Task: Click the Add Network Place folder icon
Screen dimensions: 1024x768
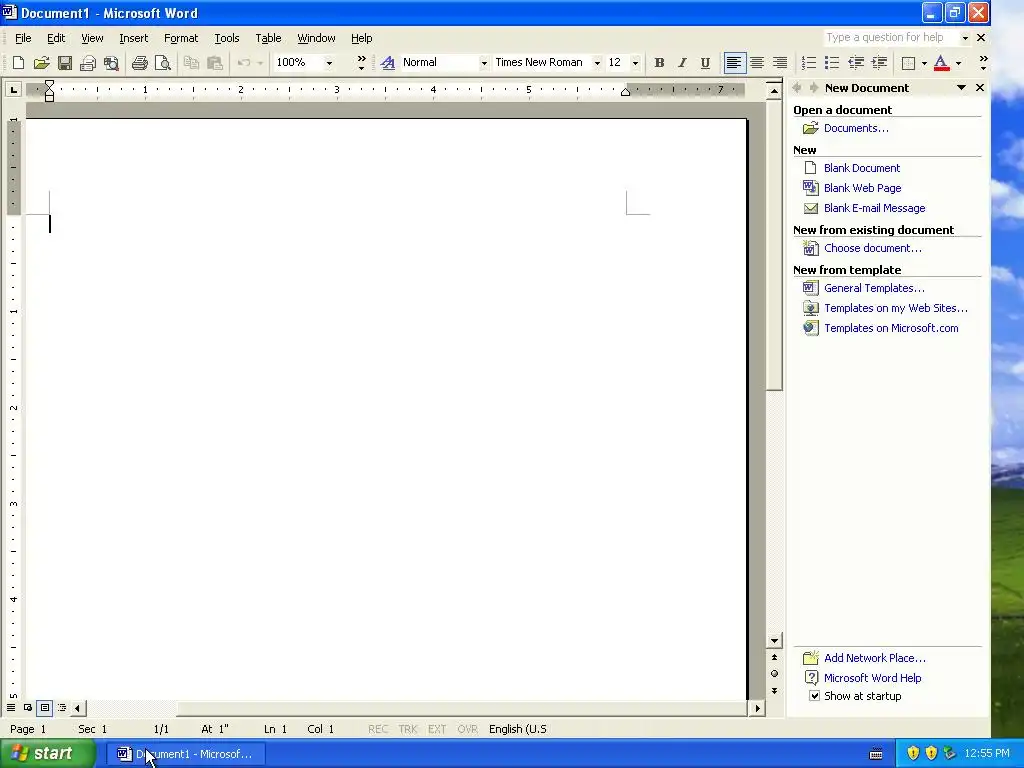Action: pyautogui.click(x=810, y=658)
